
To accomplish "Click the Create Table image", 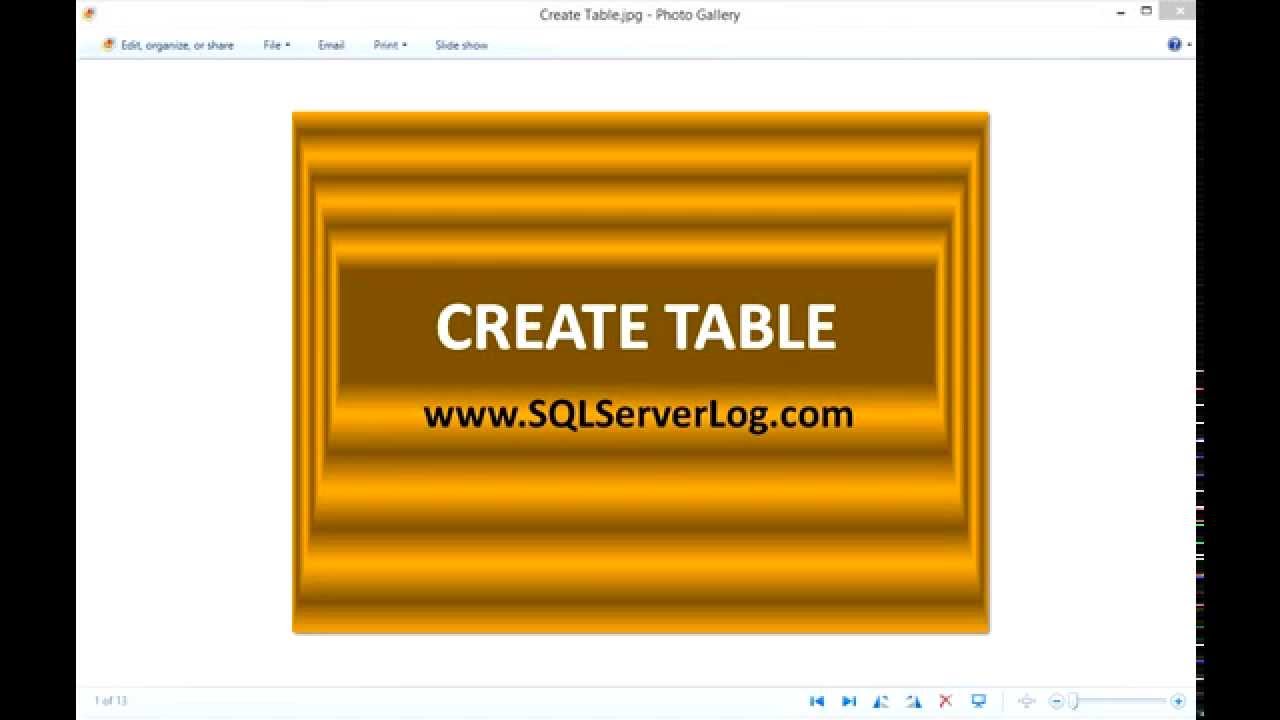I will [x=640, y=372].
